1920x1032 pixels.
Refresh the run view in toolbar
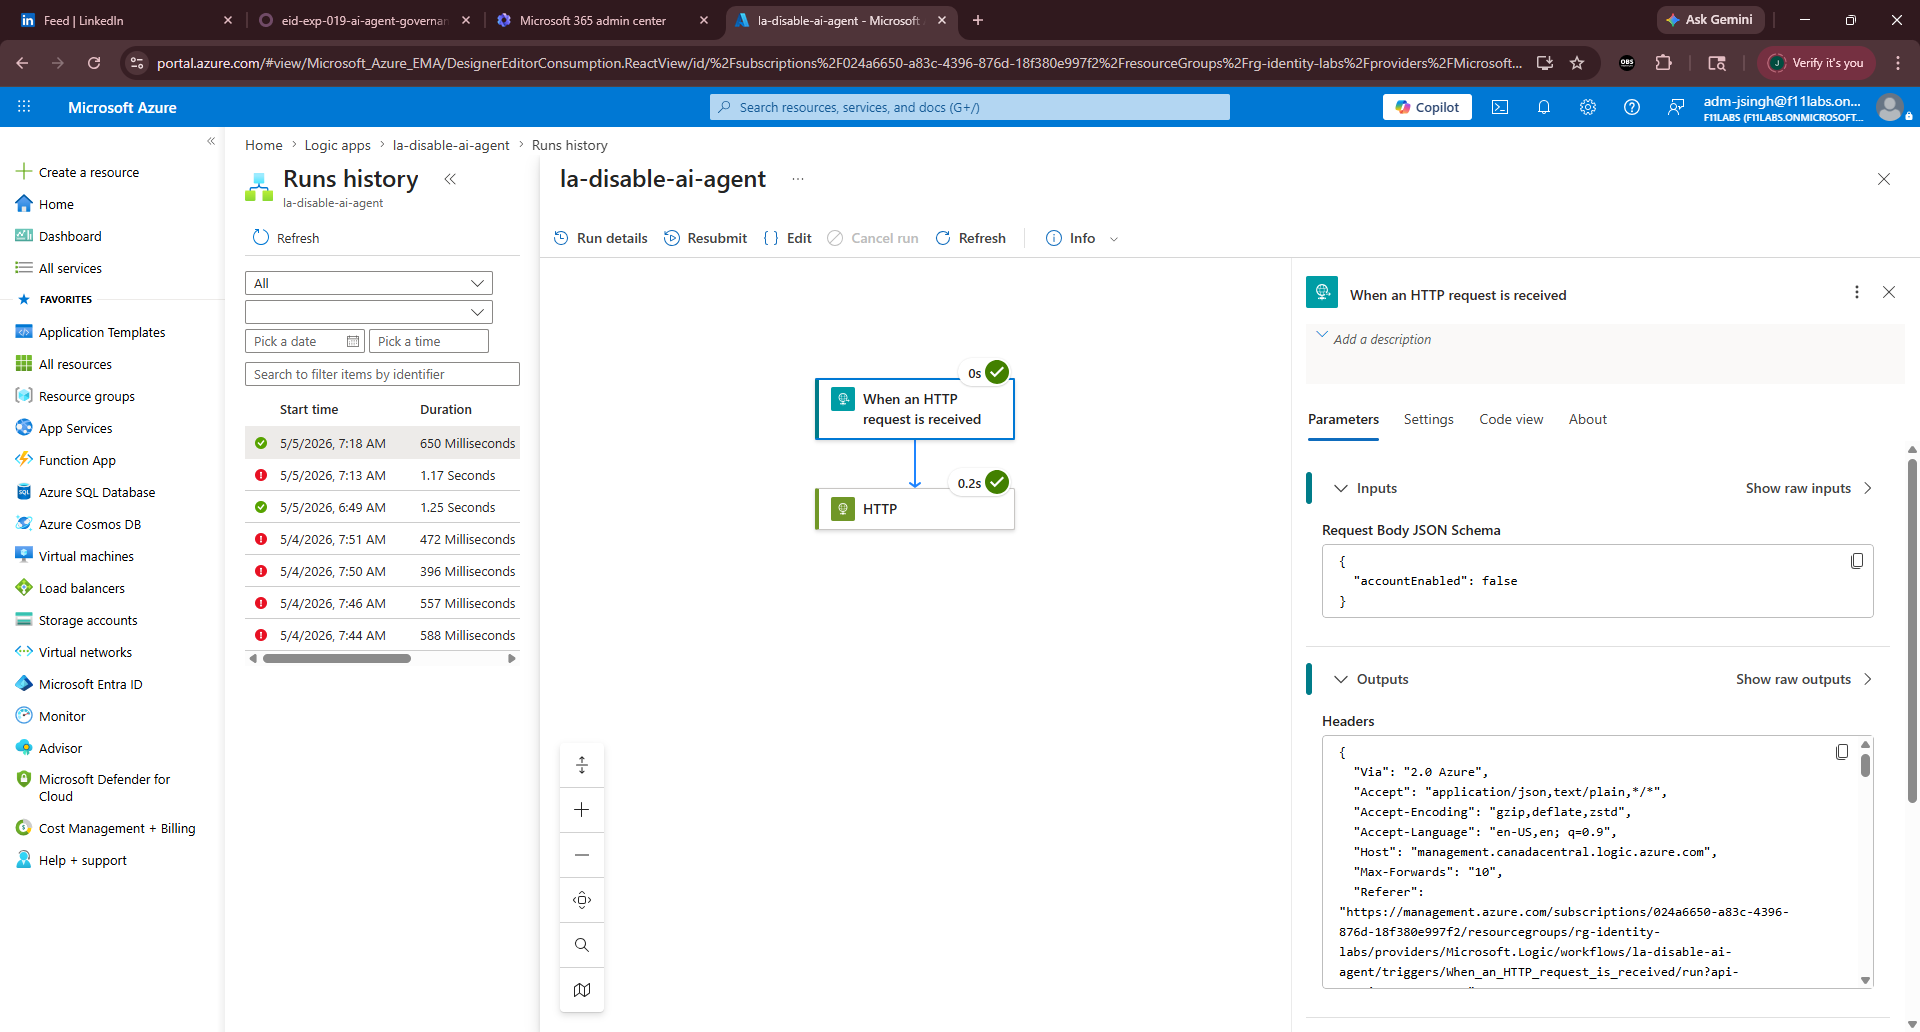971,238
